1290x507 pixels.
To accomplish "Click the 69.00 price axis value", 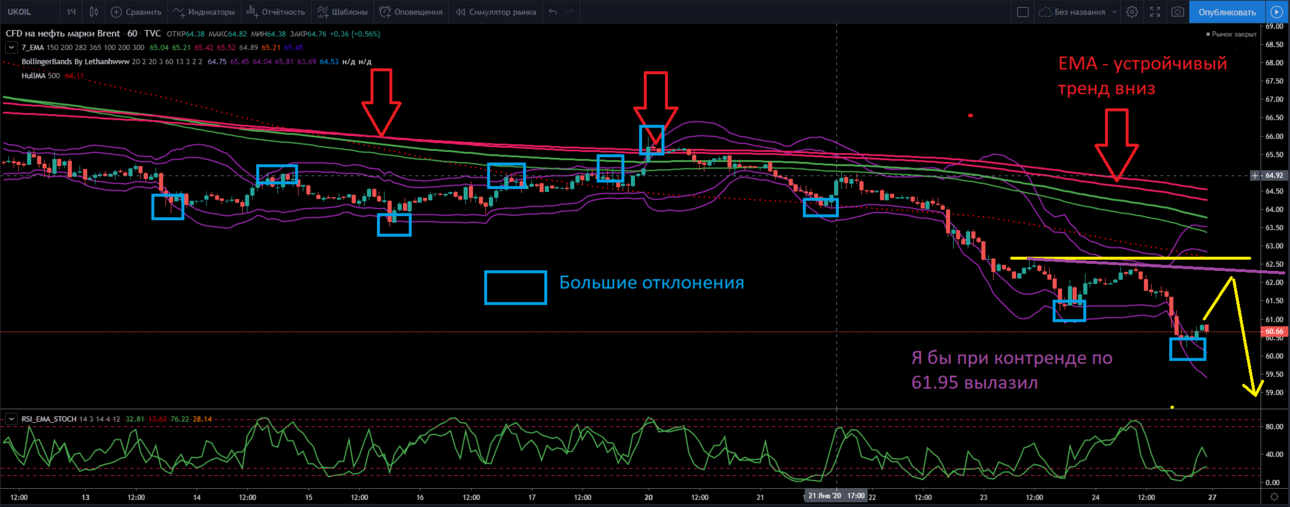I will [1273, 26].
